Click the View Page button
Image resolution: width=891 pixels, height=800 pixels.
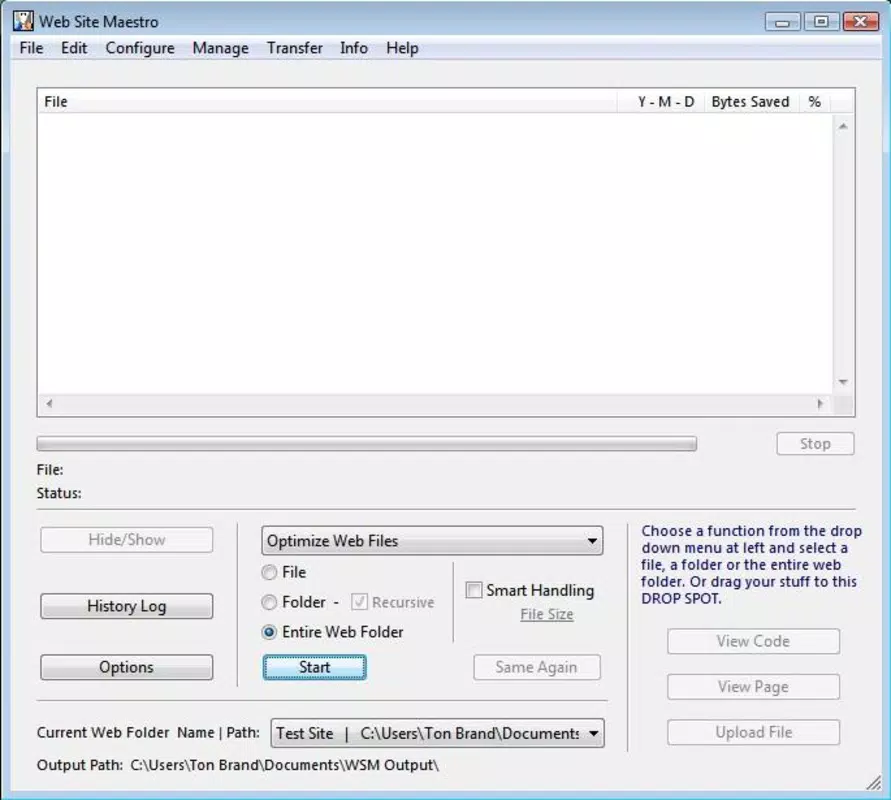pyautogui.click(x=753, y=687)
